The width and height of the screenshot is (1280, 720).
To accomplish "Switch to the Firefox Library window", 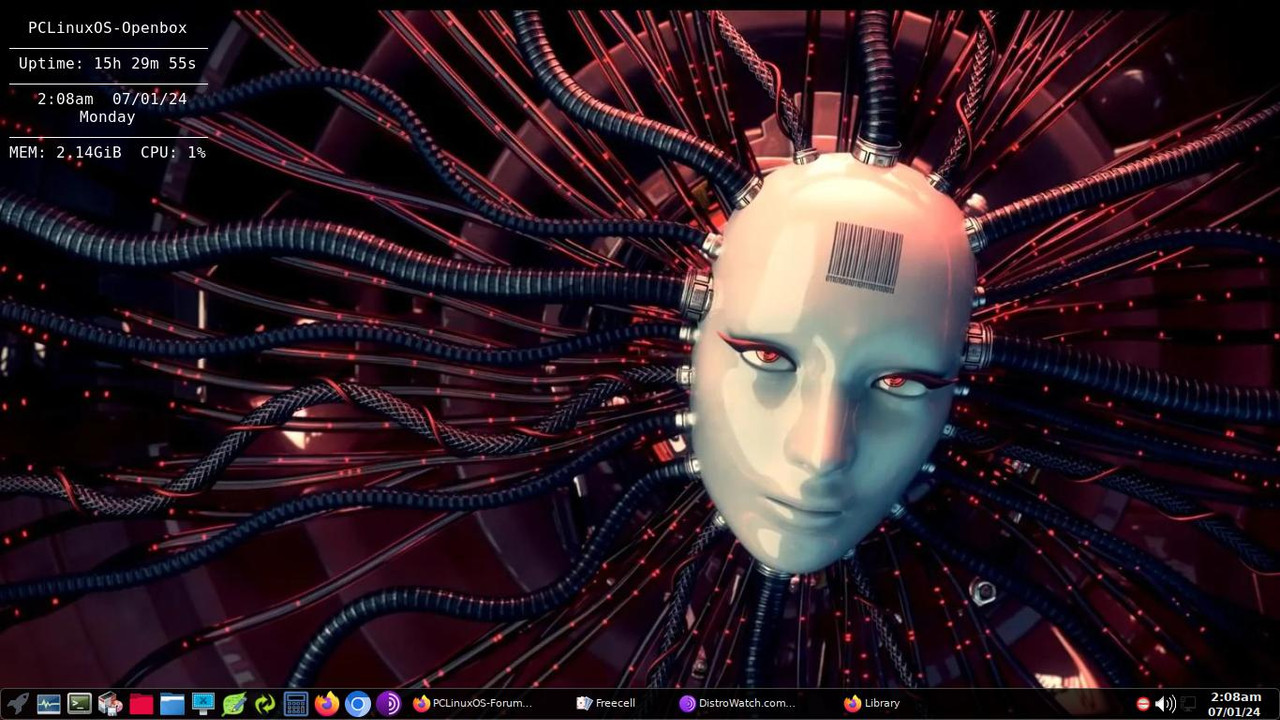I will tap(872, 703).
